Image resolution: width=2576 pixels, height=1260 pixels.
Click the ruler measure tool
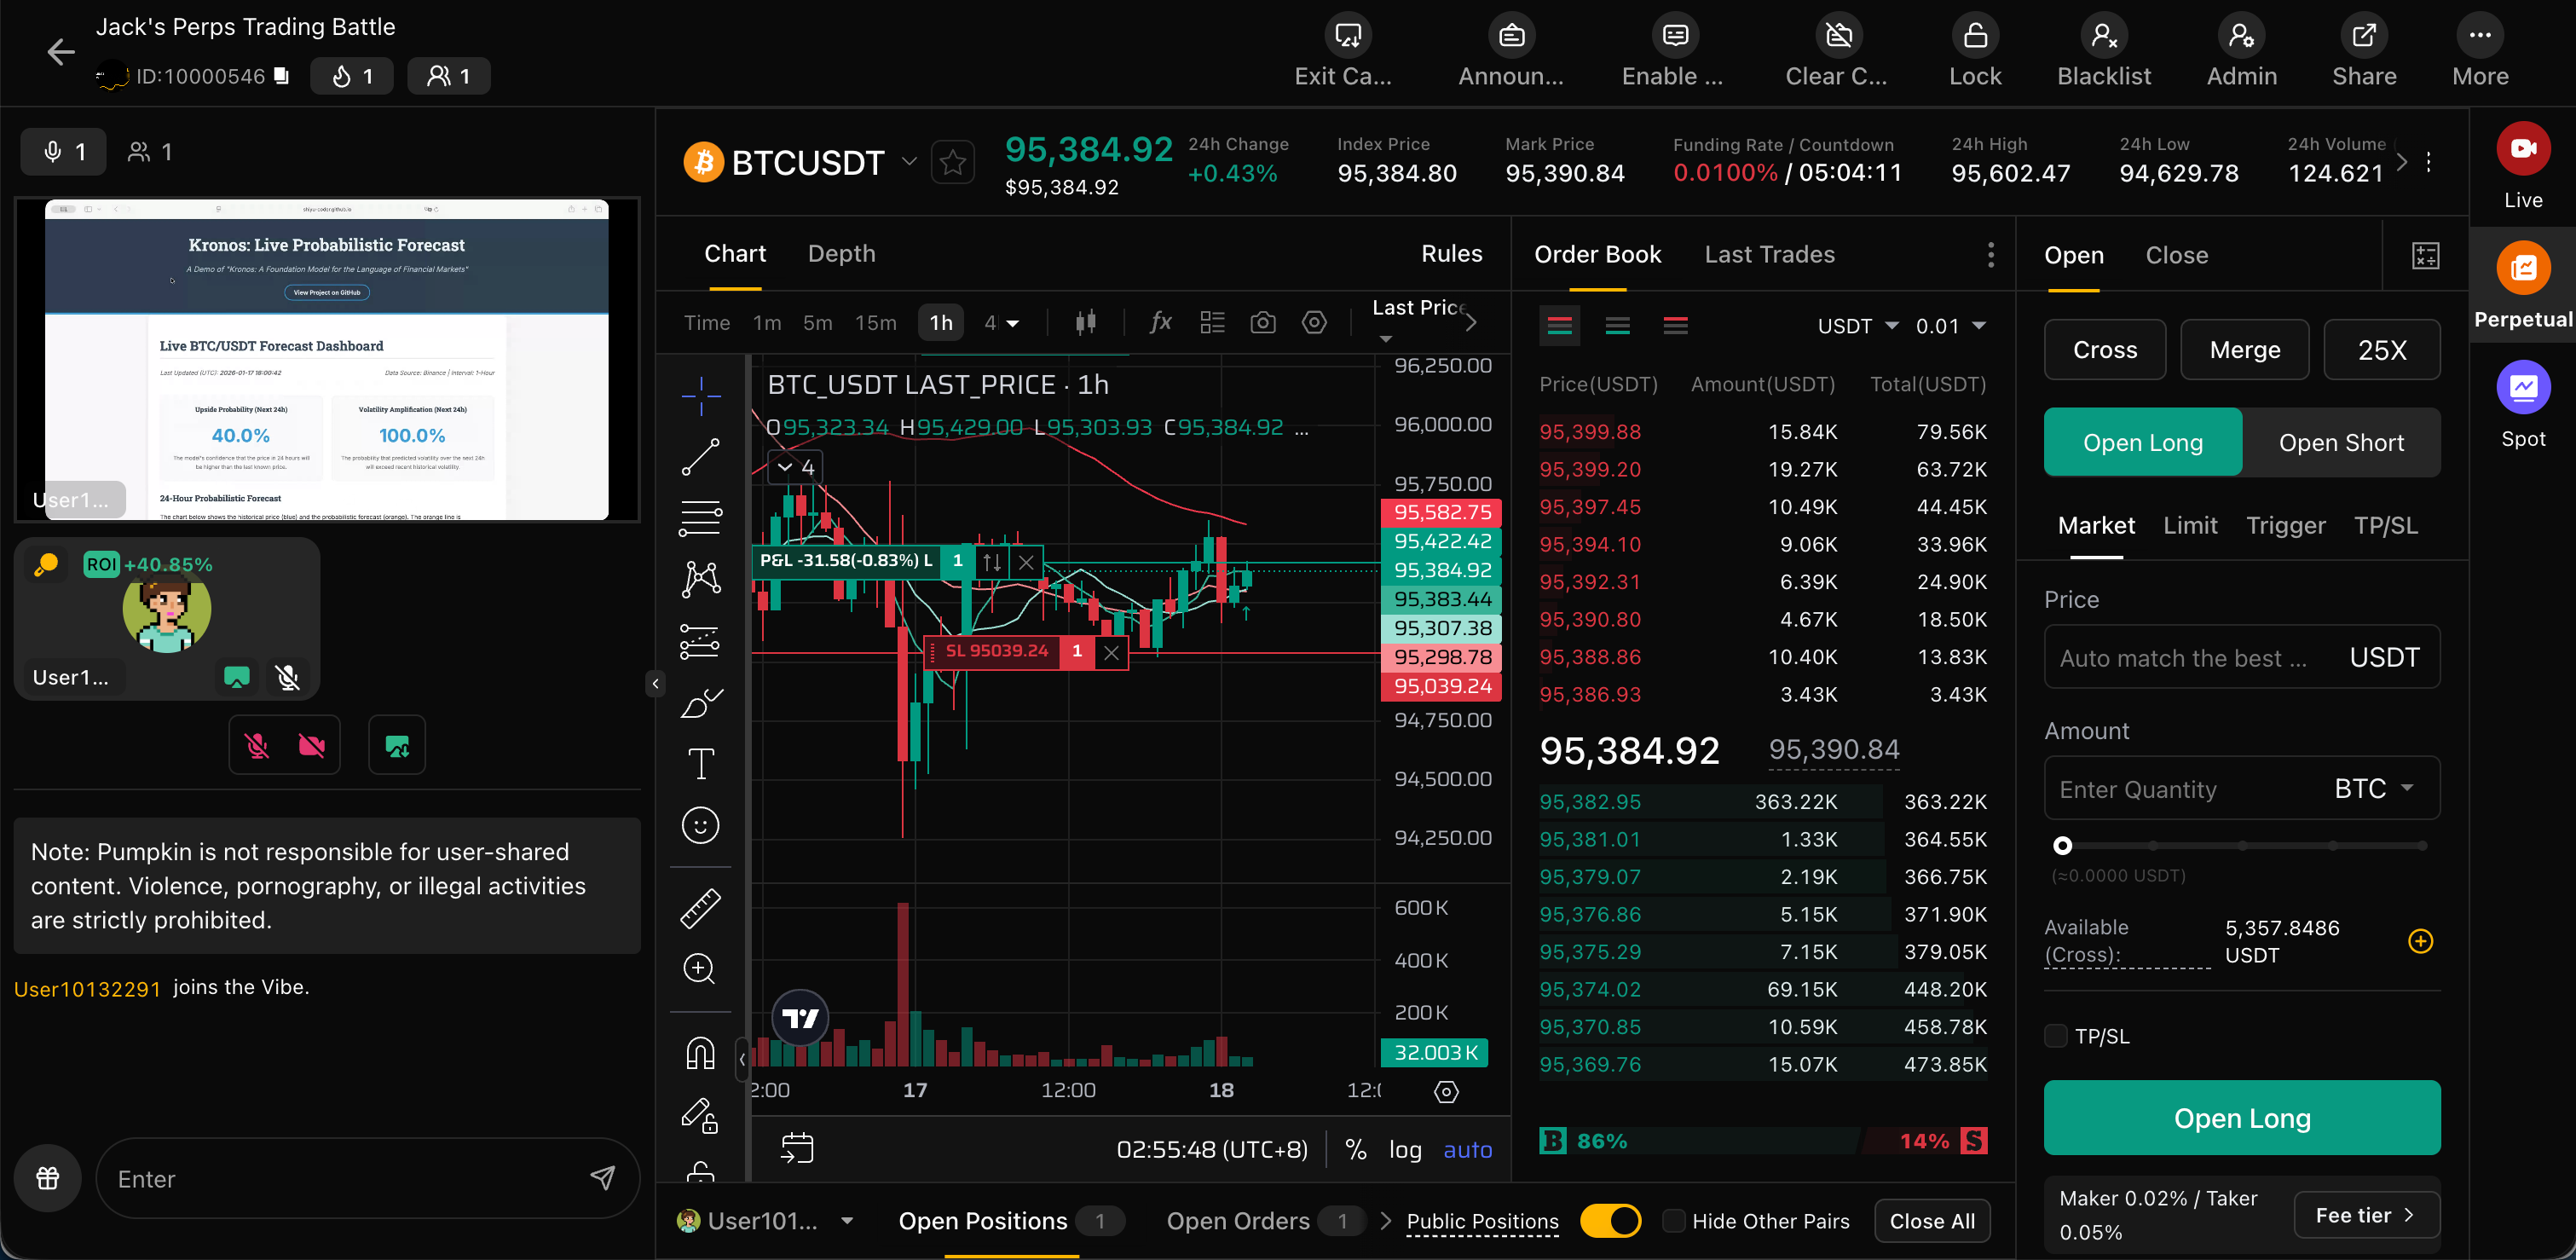tap(700, 908)
